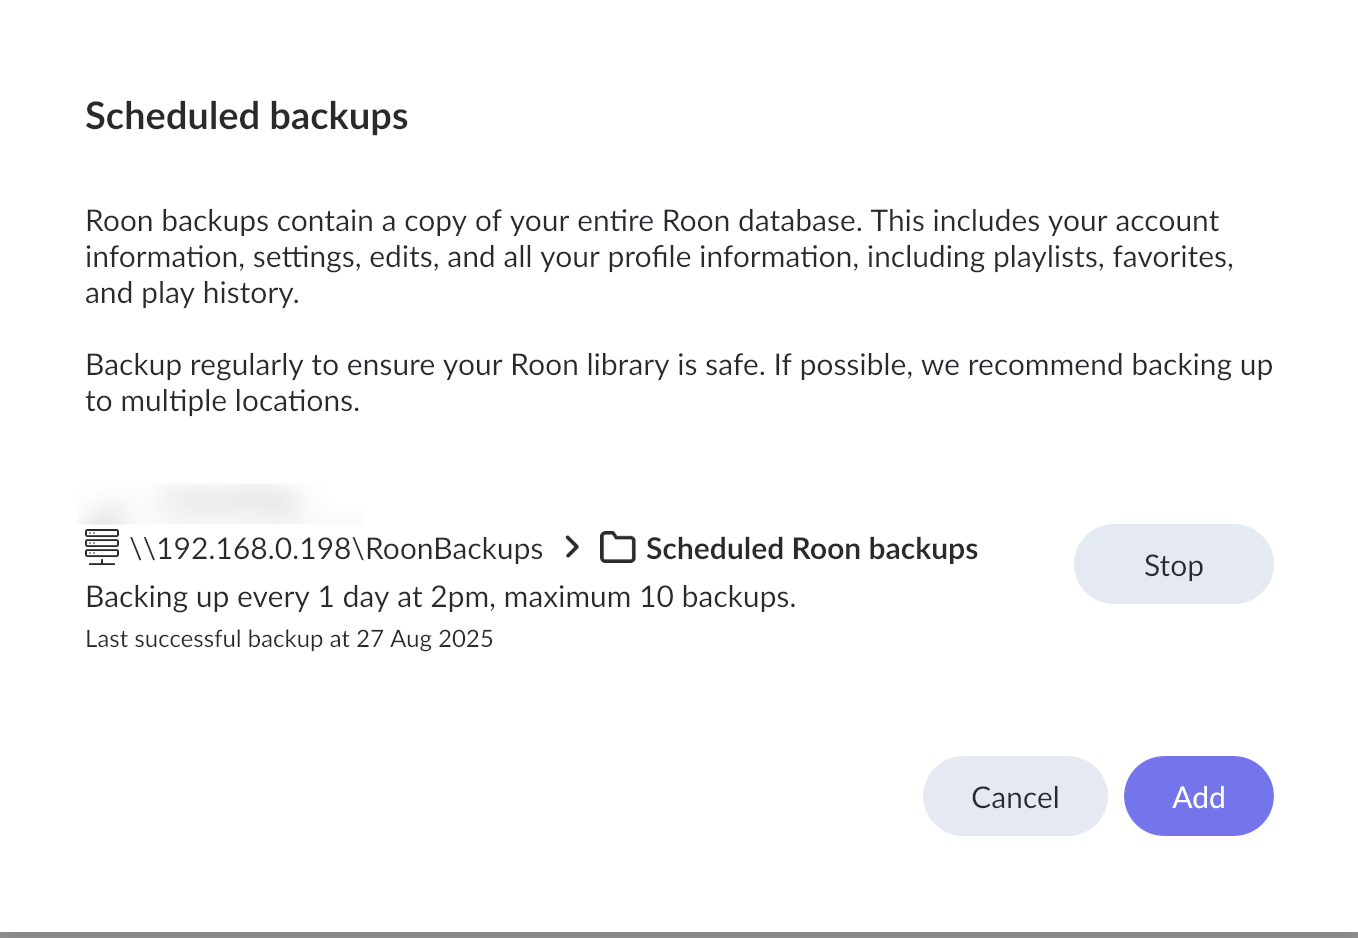Select the \\192.168.0.198\RoonBackups network path
Image resolution: width=1358 pixels, height=938 pixels.
click(x=336, y=549)
